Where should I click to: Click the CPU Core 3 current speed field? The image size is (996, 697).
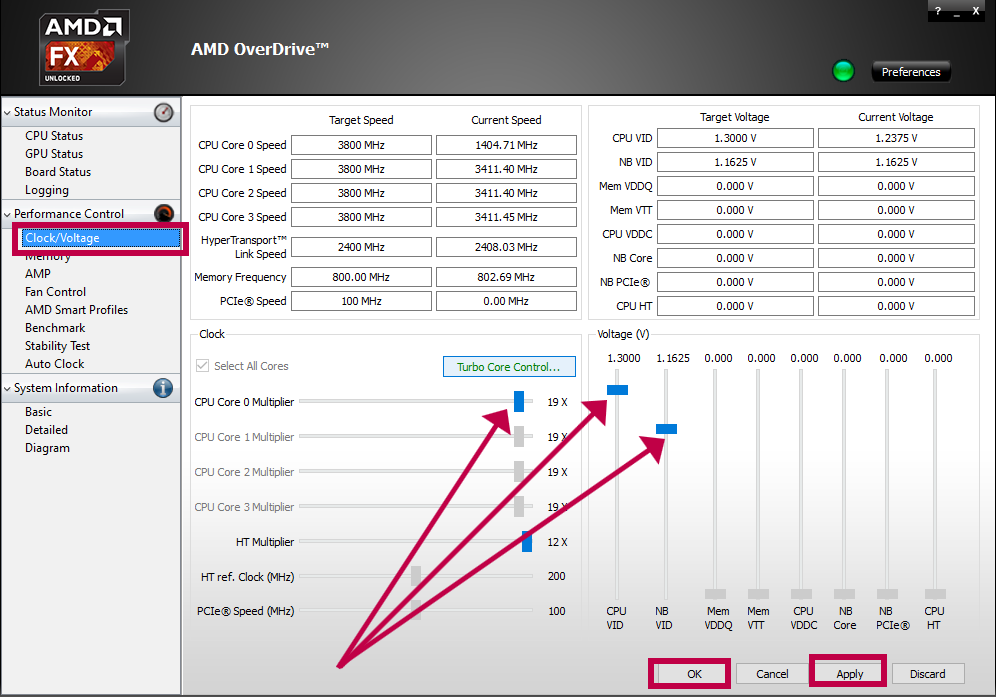pos(506,217)
